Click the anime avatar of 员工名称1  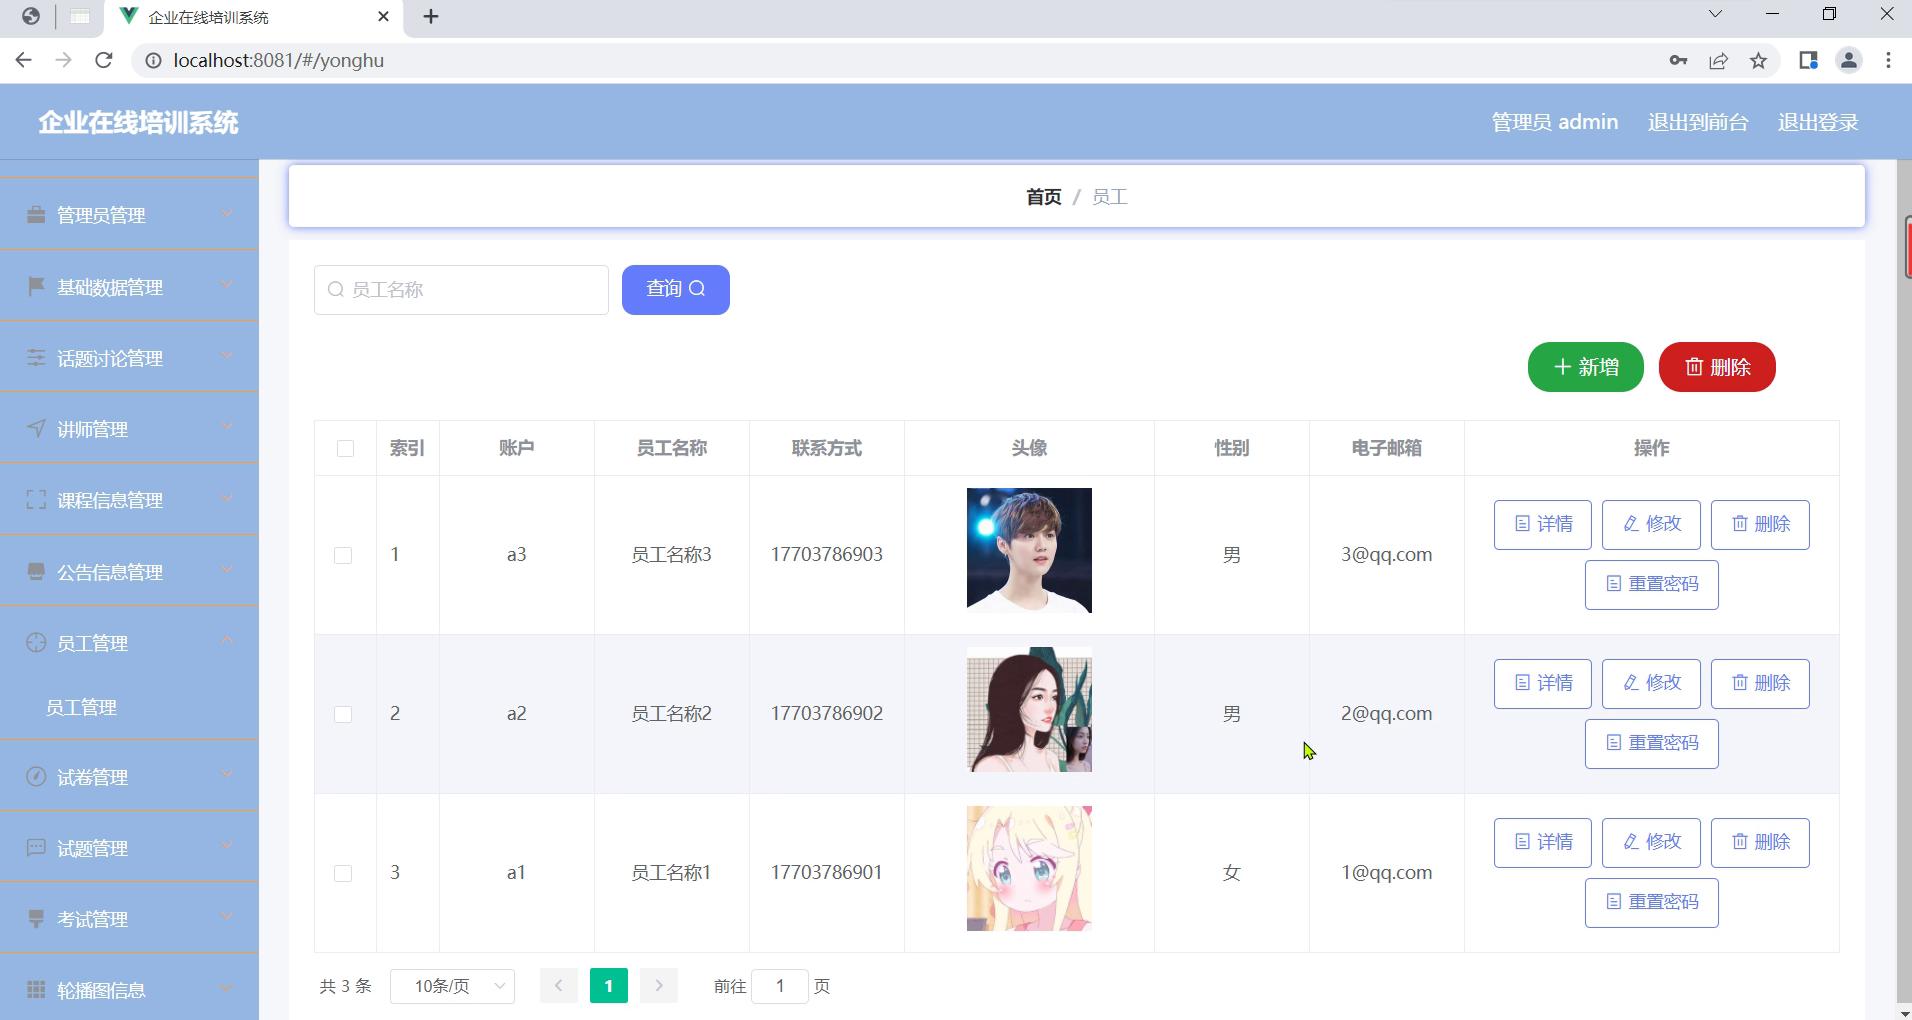click(1029, 869)
